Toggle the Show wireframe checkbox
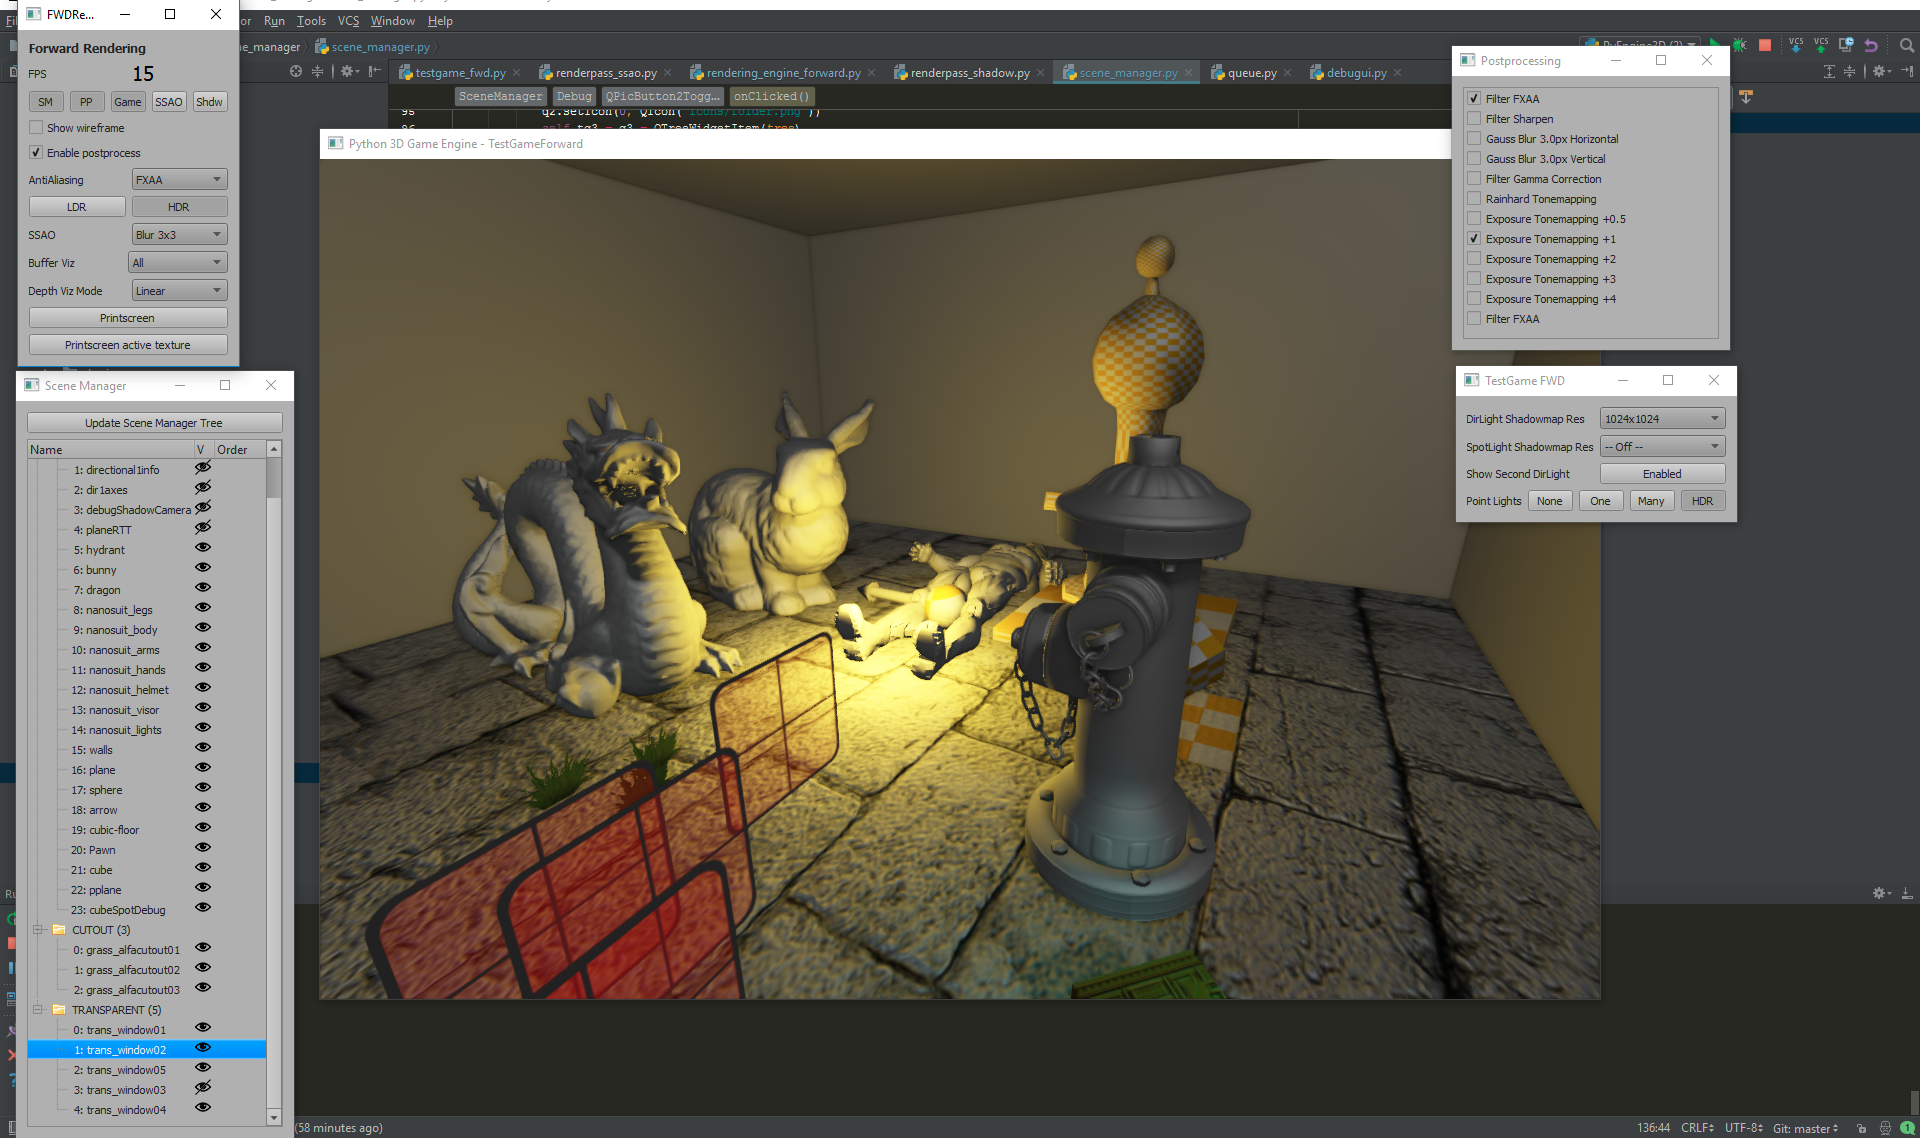1920x1138 pixels. pos(36,127)
